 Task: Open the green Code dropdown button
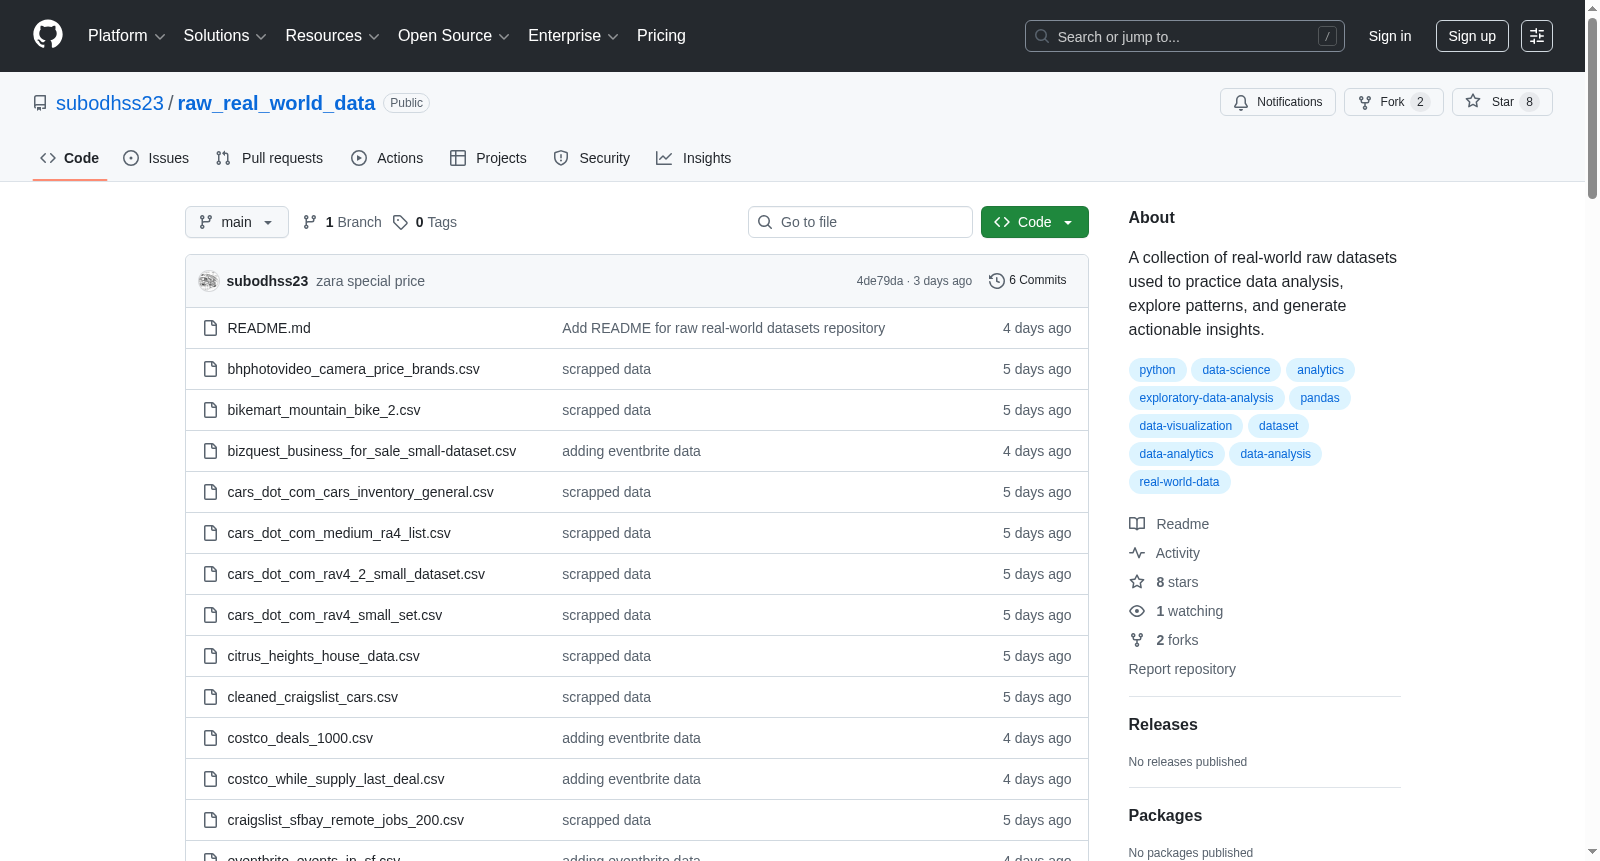[x=1035, y=222]
